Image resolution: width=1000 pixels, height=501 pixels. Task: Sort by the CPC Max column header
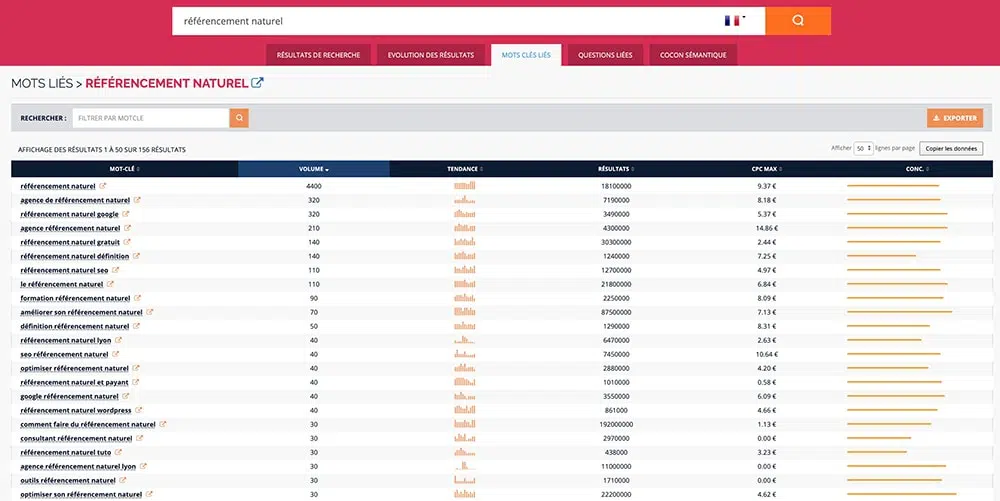(x=767, y=169)
